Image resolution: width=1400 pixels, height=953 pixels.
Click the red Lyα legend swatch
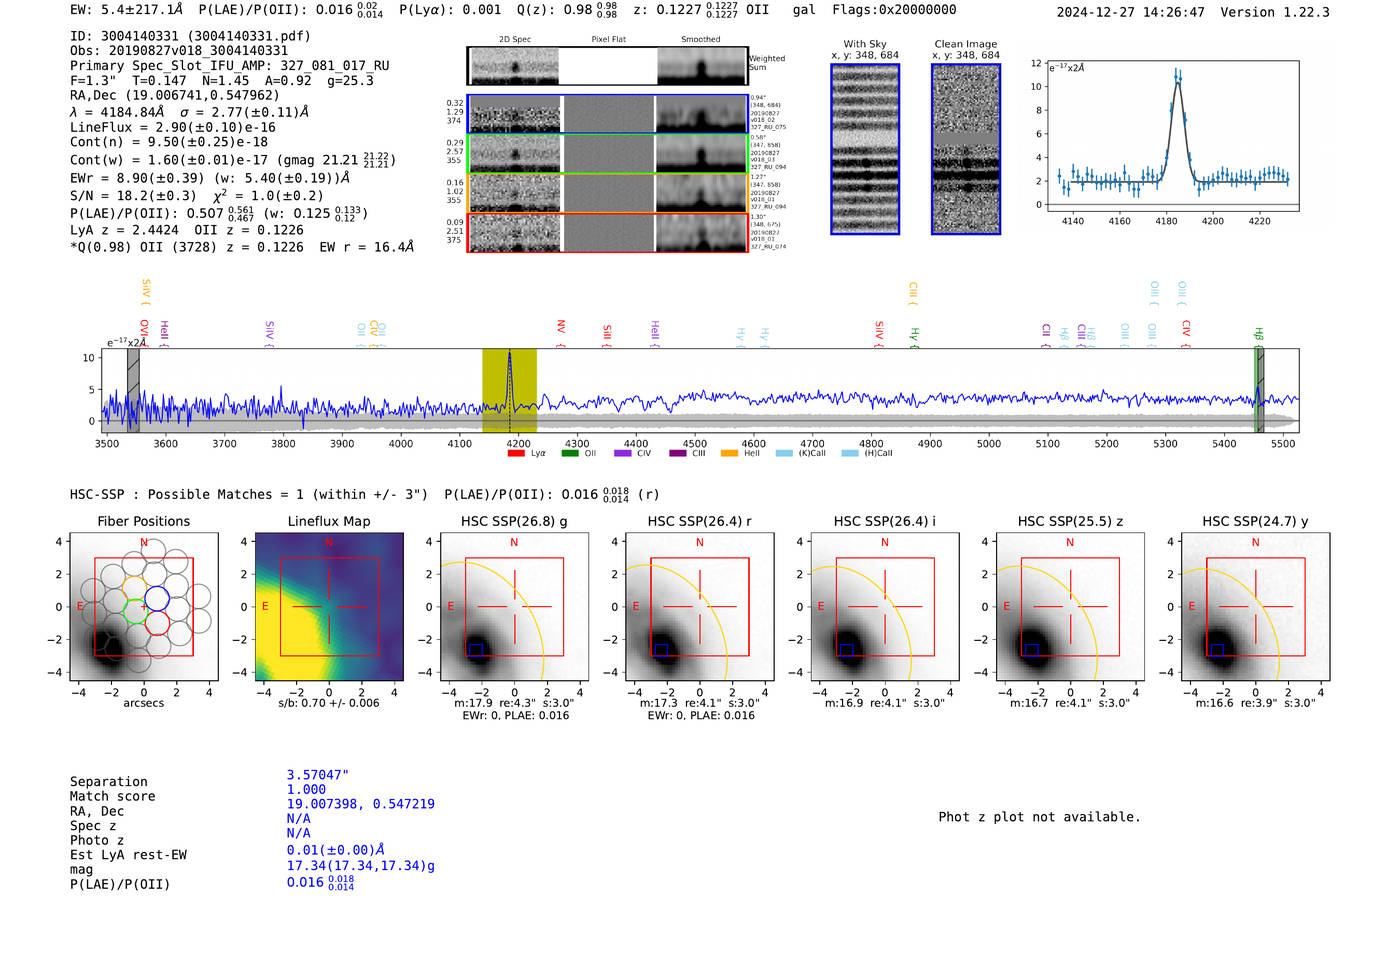516,454
